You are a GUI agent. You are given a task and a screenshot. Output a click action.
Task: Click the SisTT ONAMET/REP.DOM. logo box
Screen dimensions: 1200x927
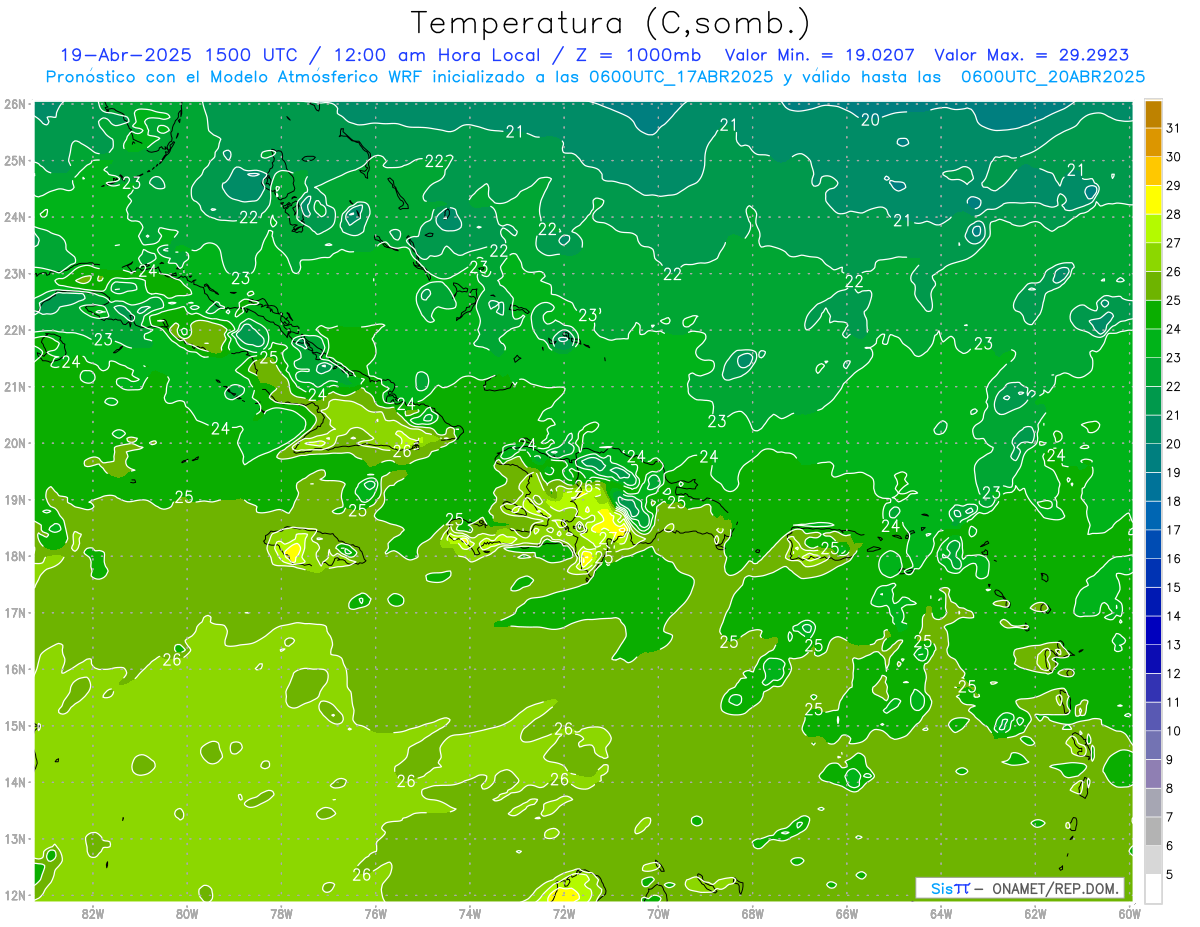[1020, 888]
